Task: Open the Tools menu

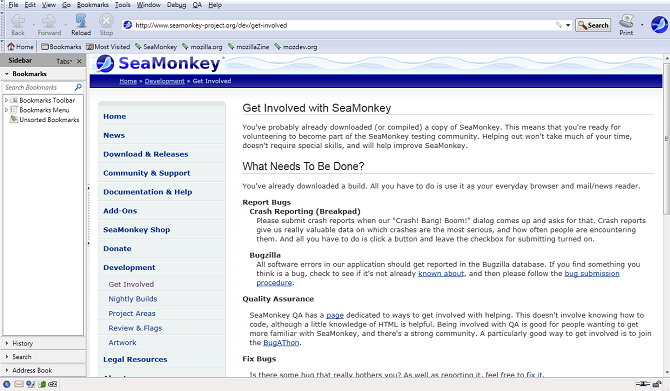Action: click(x=122, y=5)
